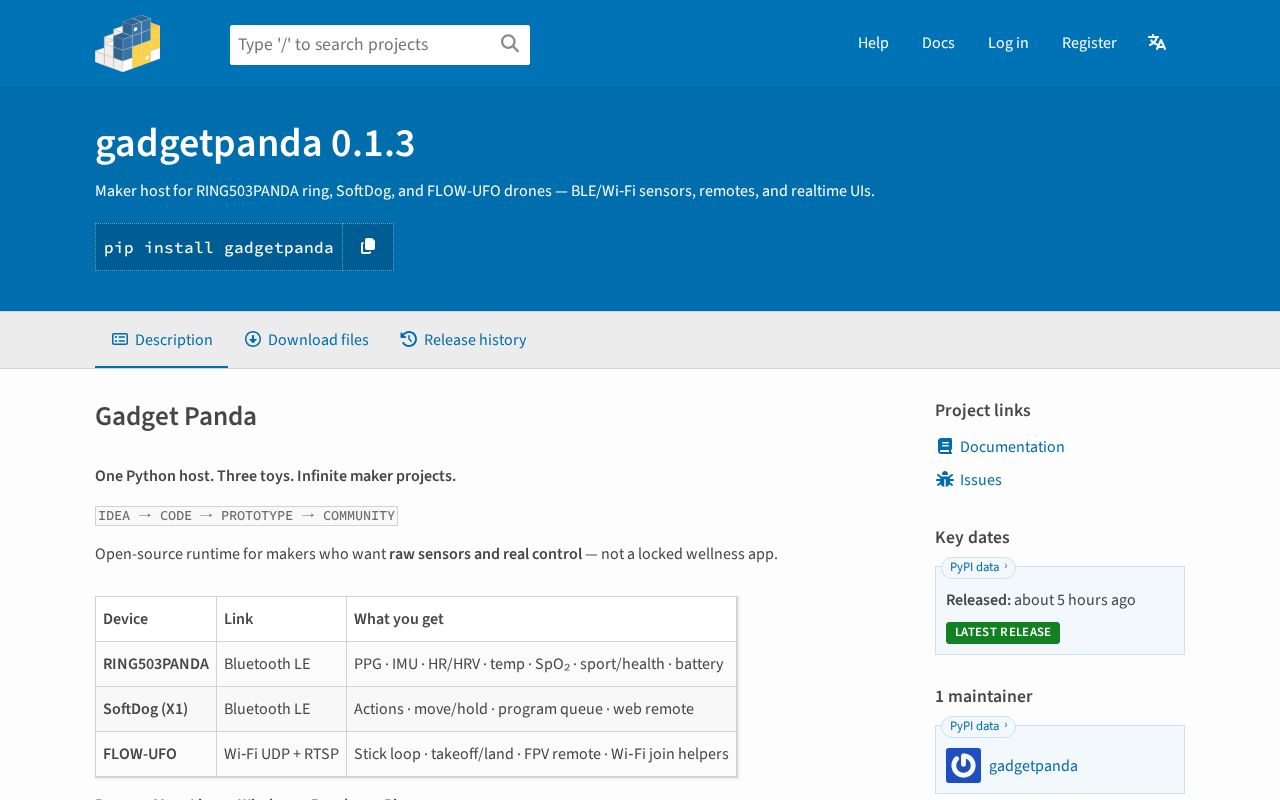This screenshot has height=800, width=1280.
Task: Click the PyPI logo in header
Action: (128, 43)
